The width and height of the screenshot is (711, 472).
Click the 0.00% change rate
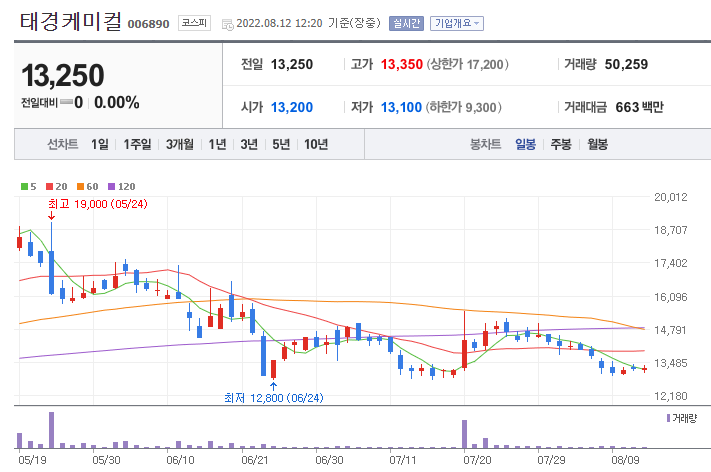[x=117, y=102]
